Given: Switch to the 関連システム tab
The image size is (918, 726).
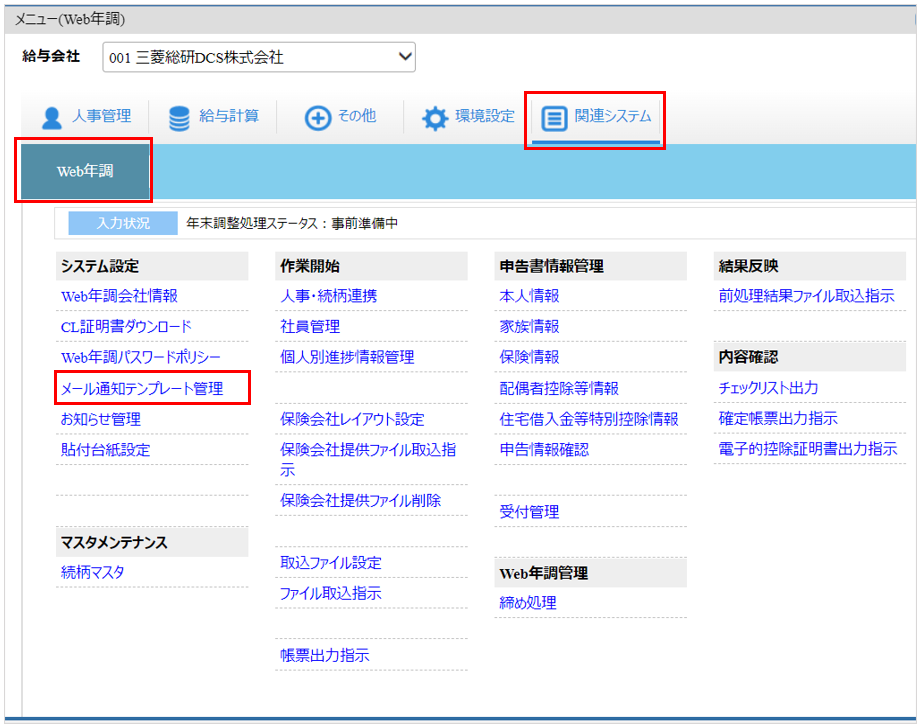Looking at the screenshot, I should pyautogui.click(x=596, y=118).
